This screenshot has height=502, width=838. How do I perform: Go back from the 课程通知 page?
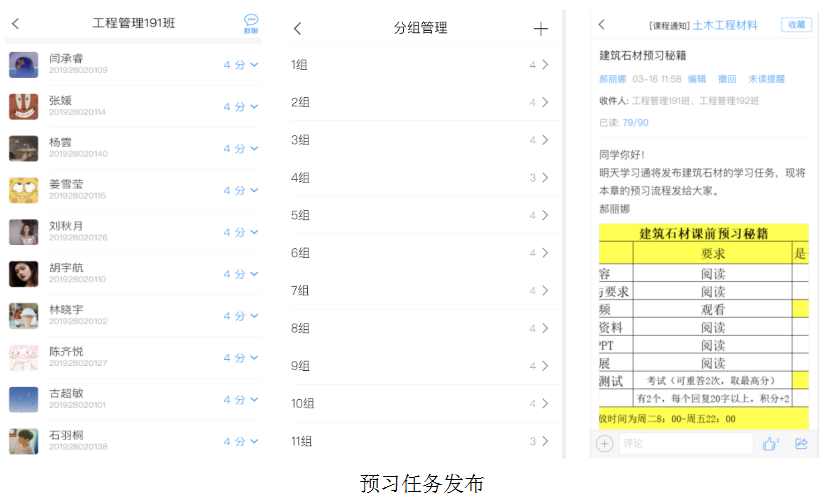tap(602, 25)
